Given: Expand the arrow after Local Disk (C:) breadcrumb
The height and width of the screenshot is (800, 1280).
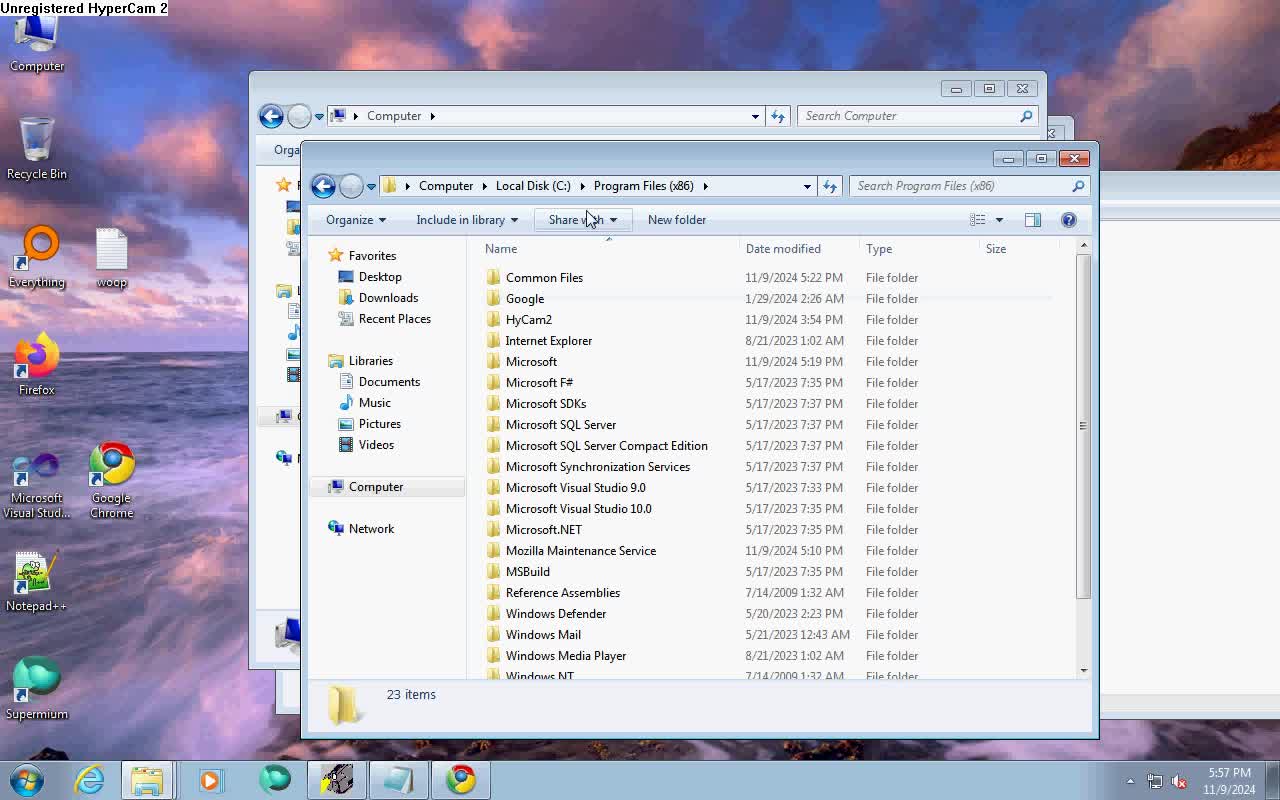Looking at the screenshot, I should pos(582,186).
